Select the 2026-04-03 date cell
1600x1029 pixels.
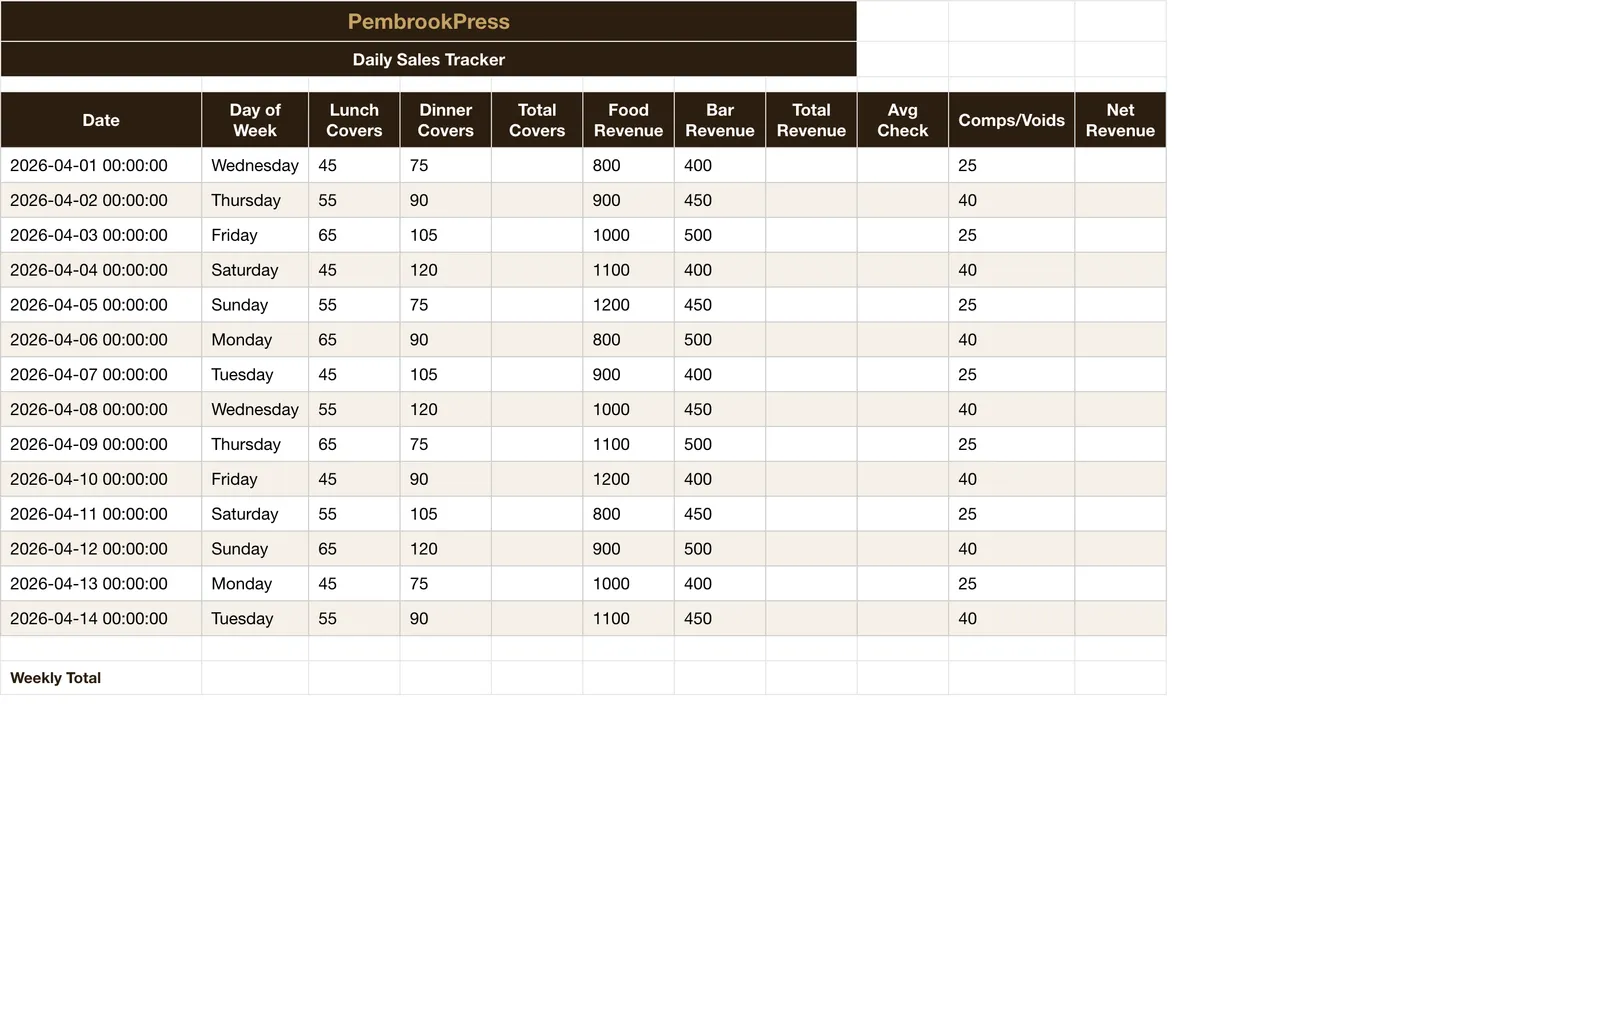point(101,235)
